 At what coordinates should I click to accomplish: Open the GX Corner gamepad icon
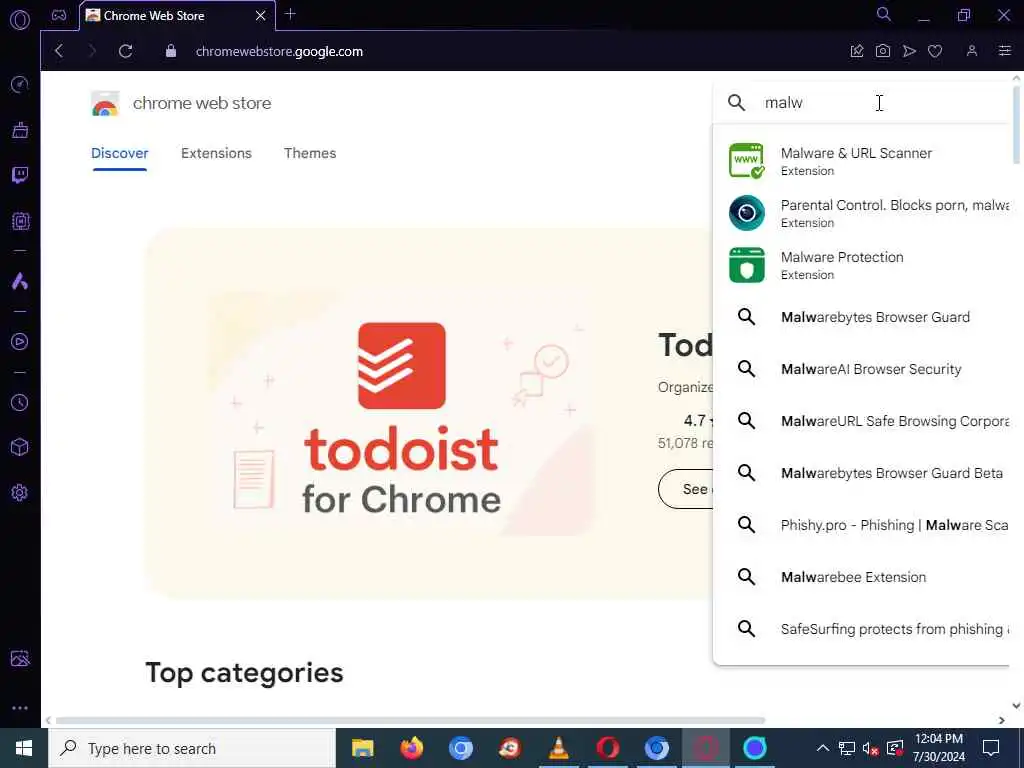pyautogui.click(x=59, y=16)
